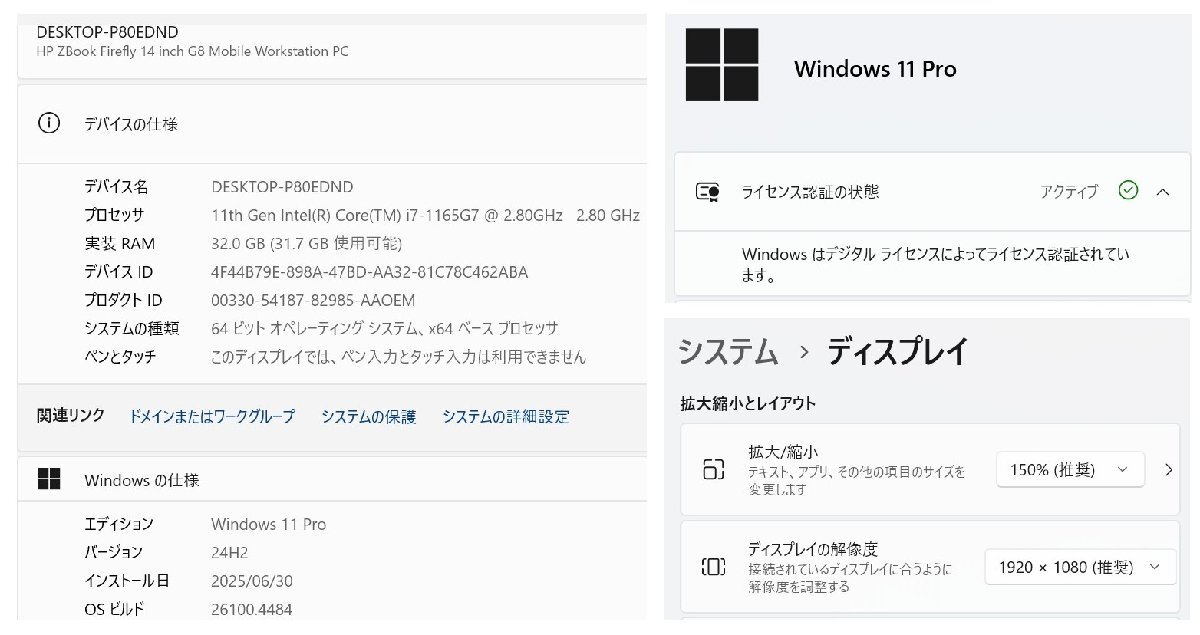
Task: Open システムの保護 link
Action: pos(368,416)
